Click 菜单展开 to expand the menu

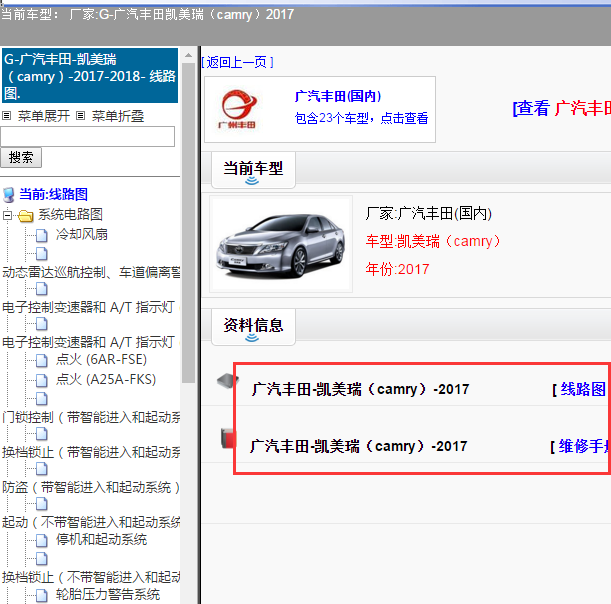(44, 116)
